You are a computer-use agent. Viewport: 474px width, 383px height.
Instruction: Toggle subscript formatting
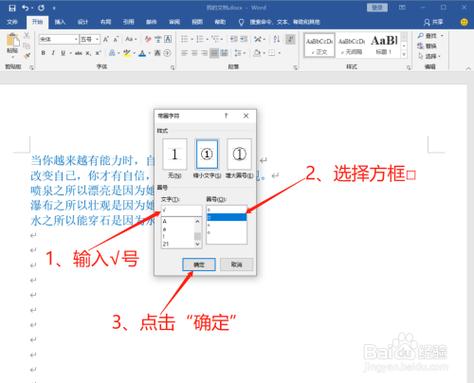pyautogui.click(x=88, y=53)
